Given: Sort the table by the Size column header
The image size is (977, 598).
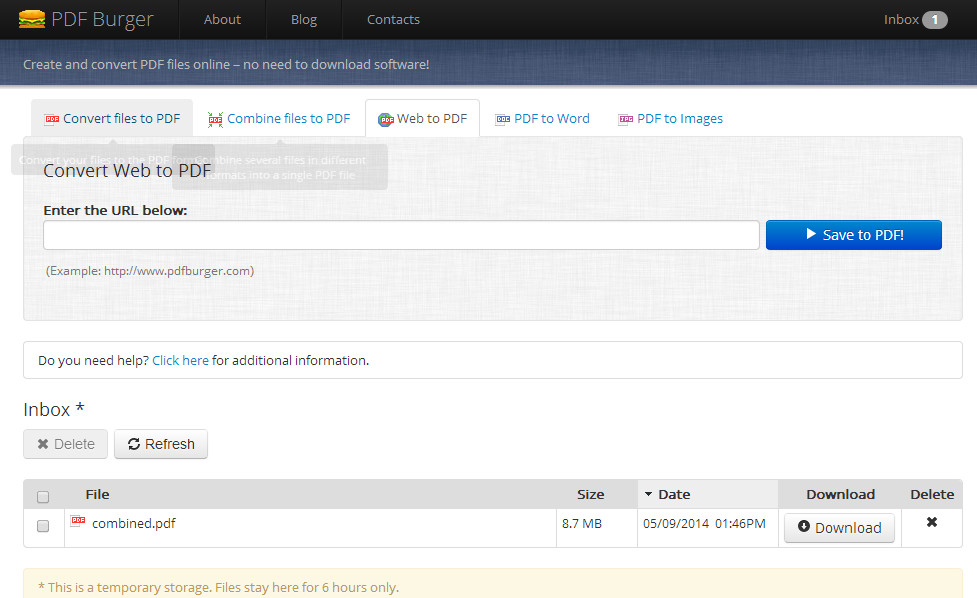Looking at the screenshot, I should 591,495.
